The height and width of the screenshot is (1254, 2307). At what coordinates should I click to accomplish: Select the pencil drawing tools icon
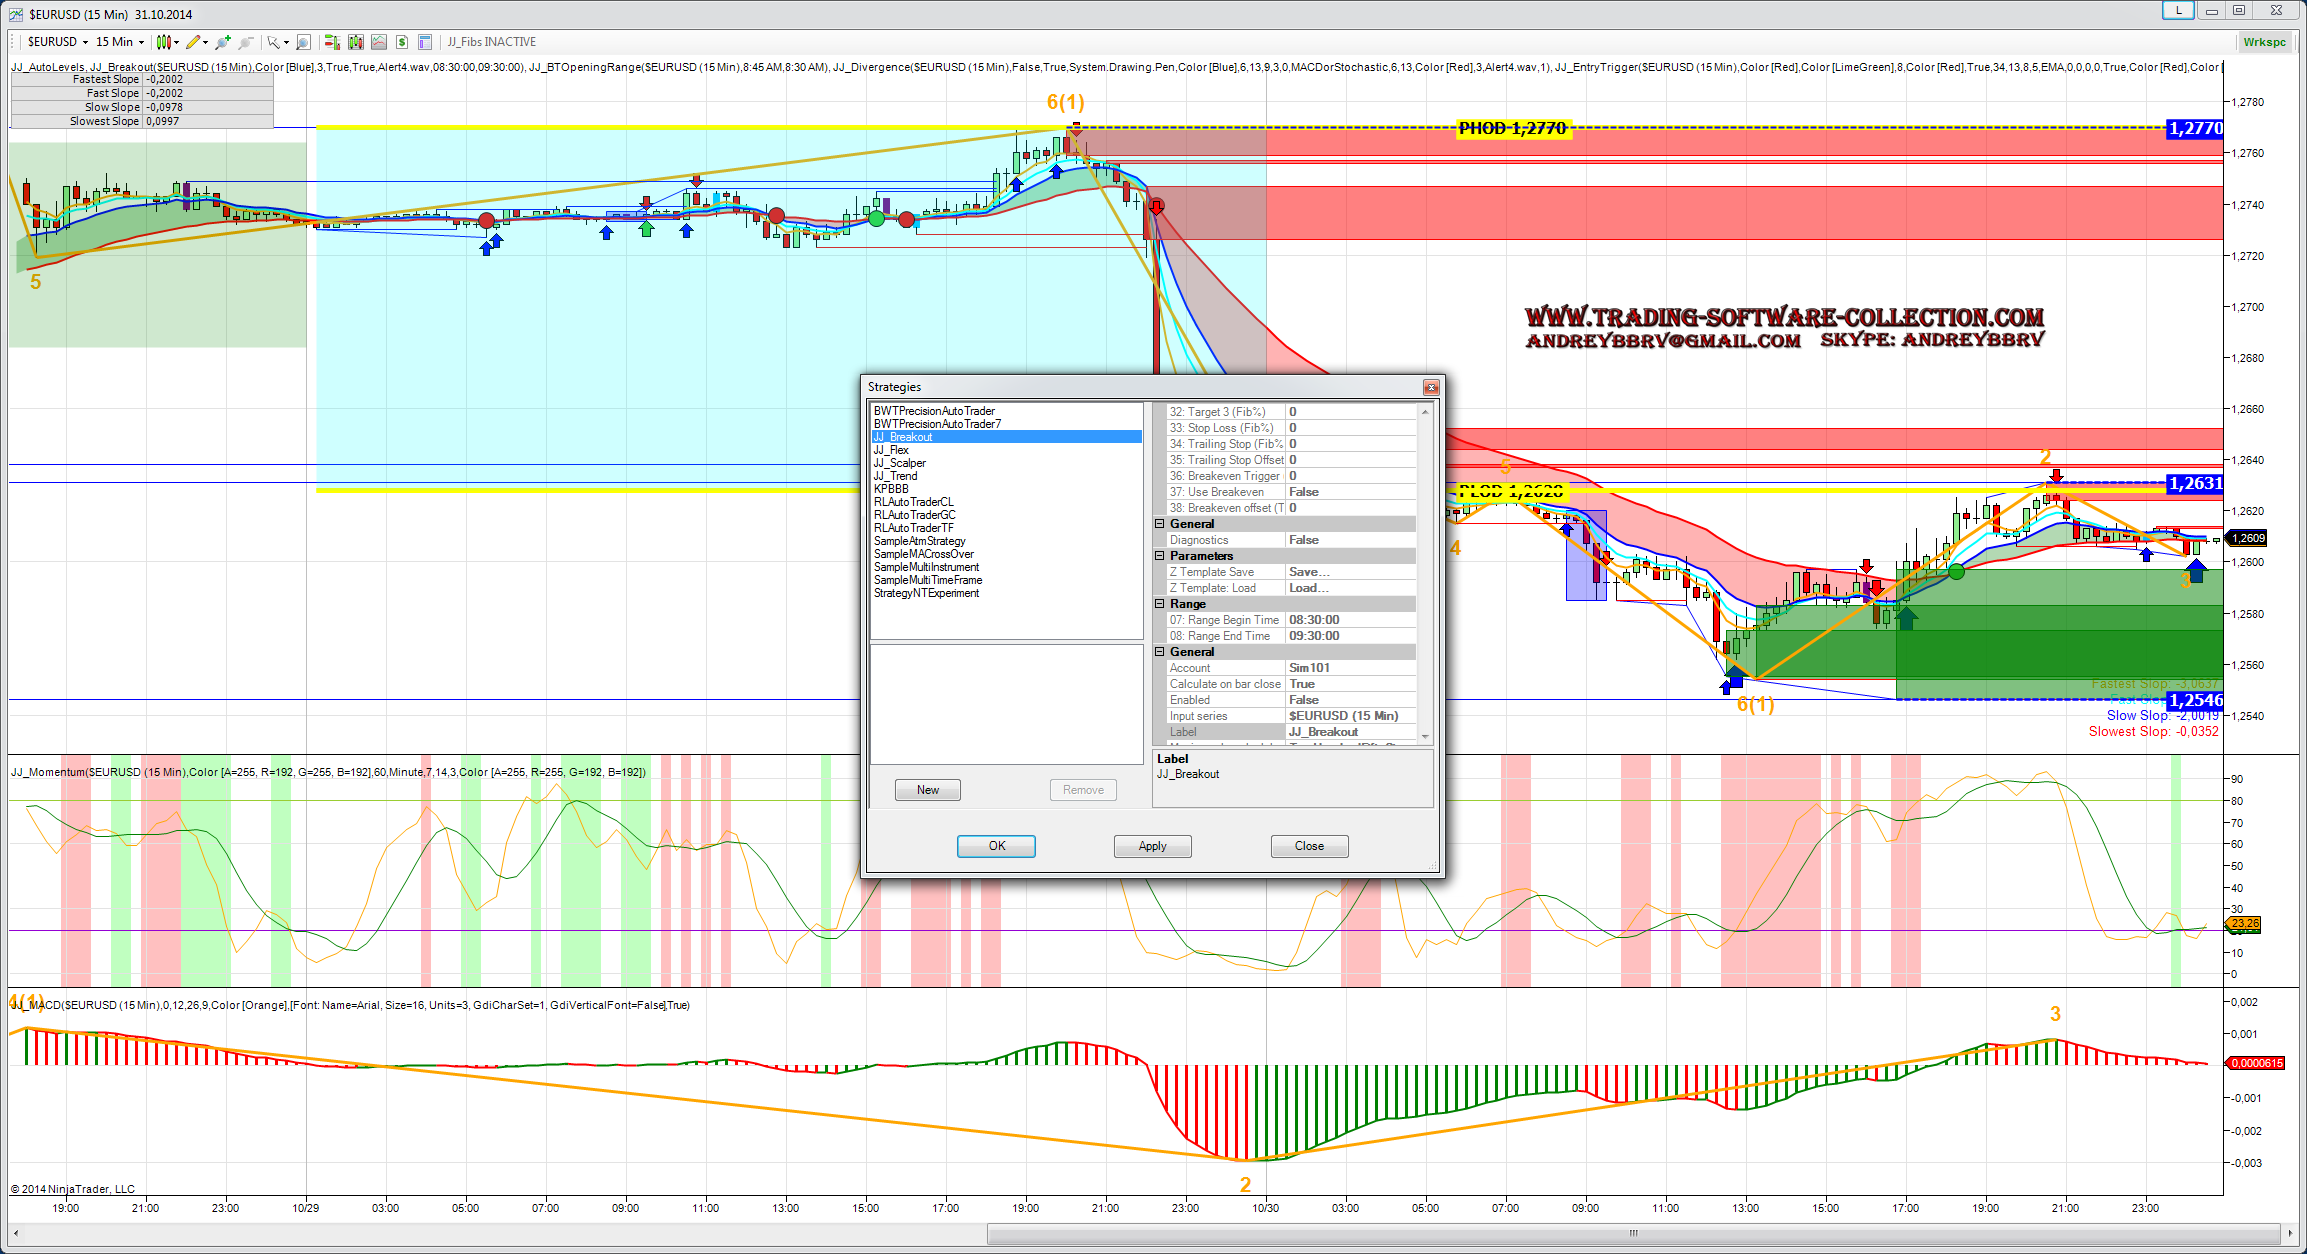194,42
